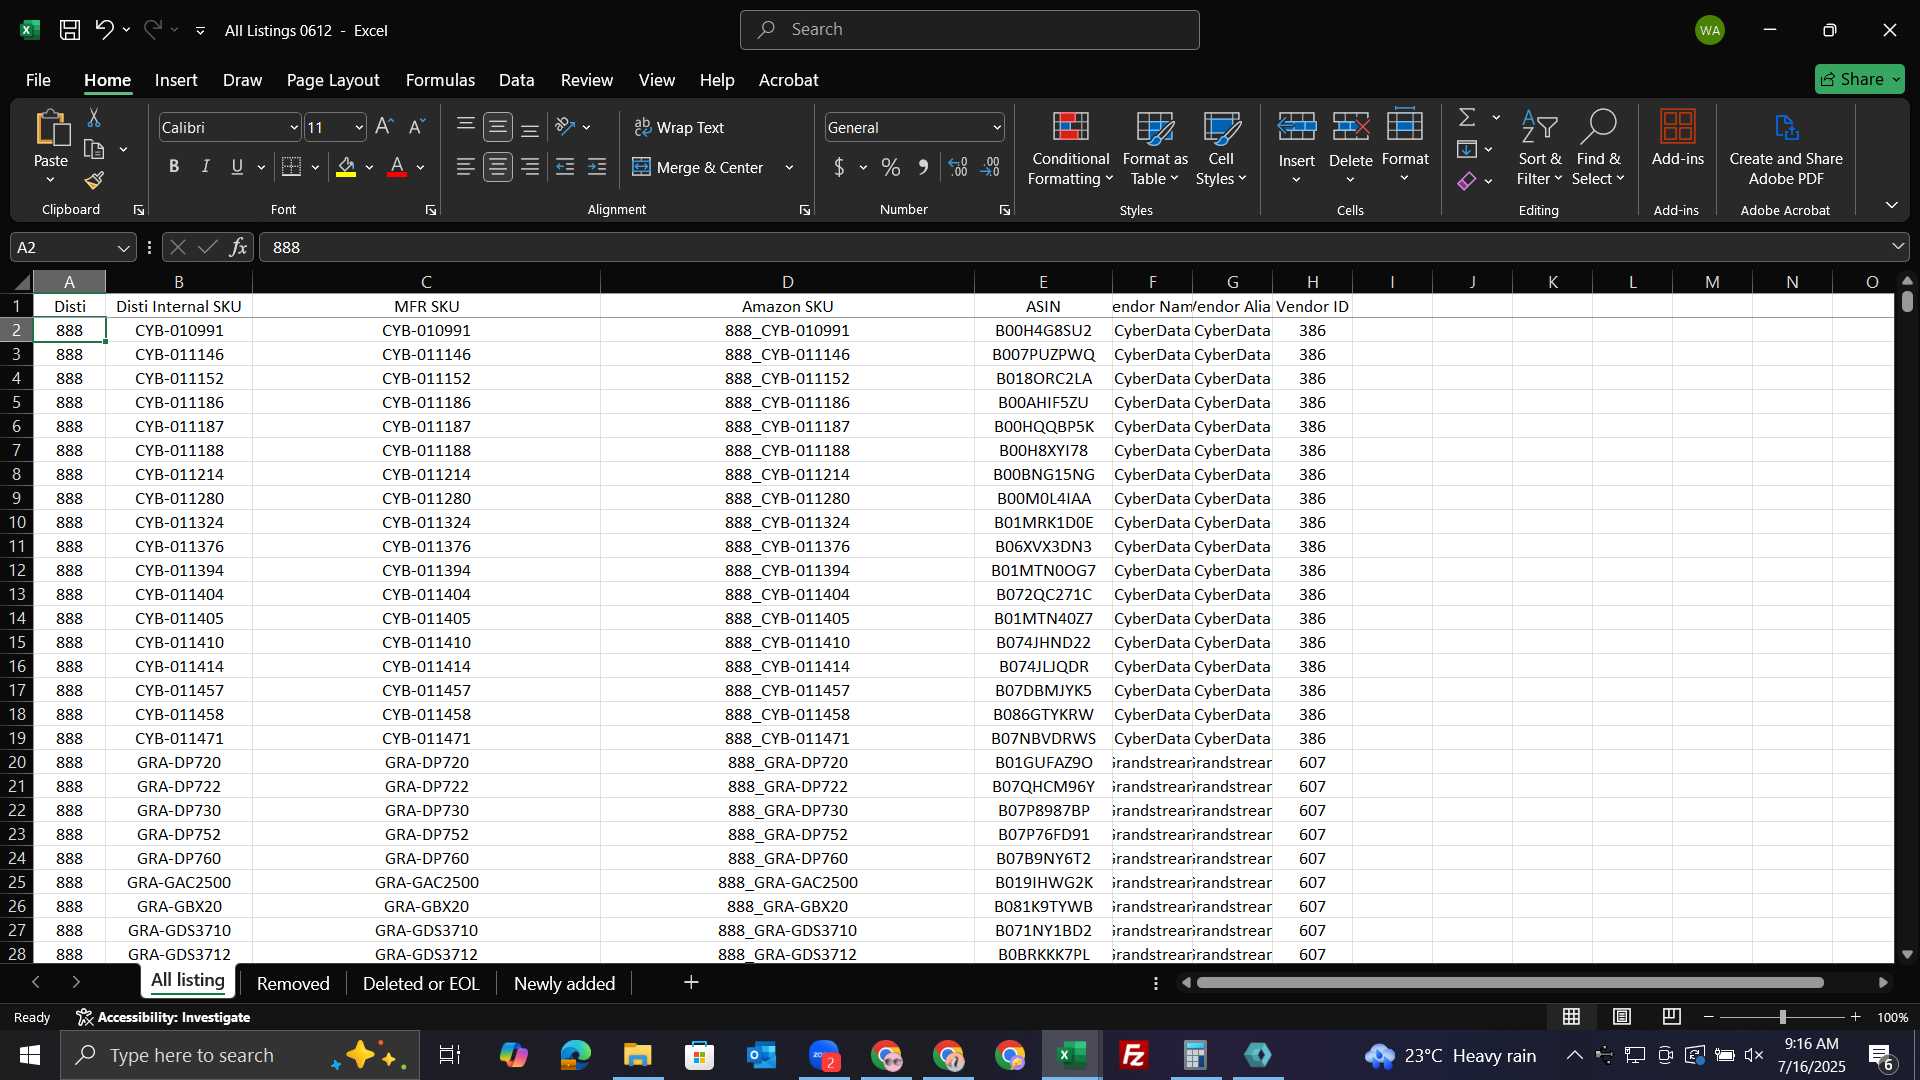Screen dimensions: 1920x1080
Task: Open the File menu
Action: [x=38, y=80]
